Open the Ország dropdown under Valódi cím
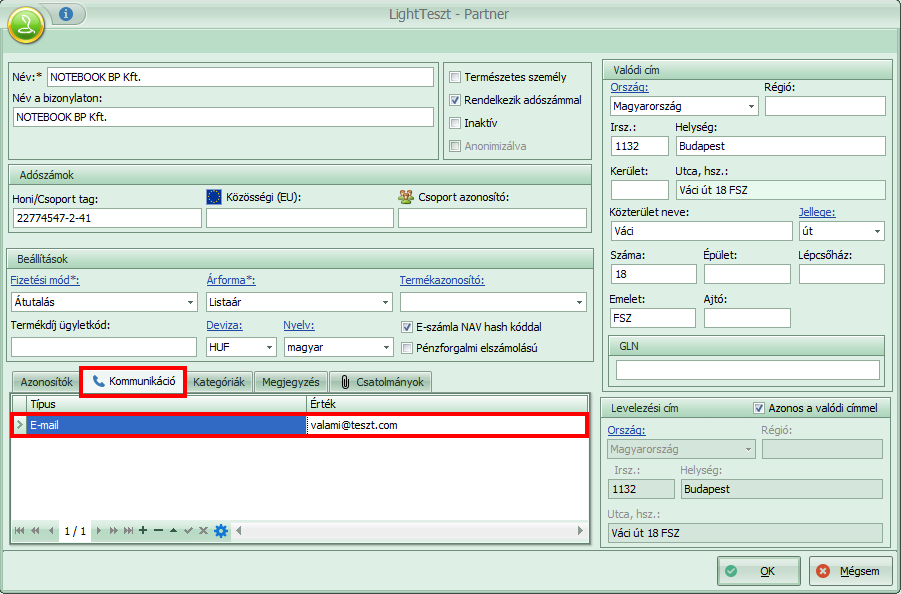This screenshot has height=594, width=901. (751, 106)
